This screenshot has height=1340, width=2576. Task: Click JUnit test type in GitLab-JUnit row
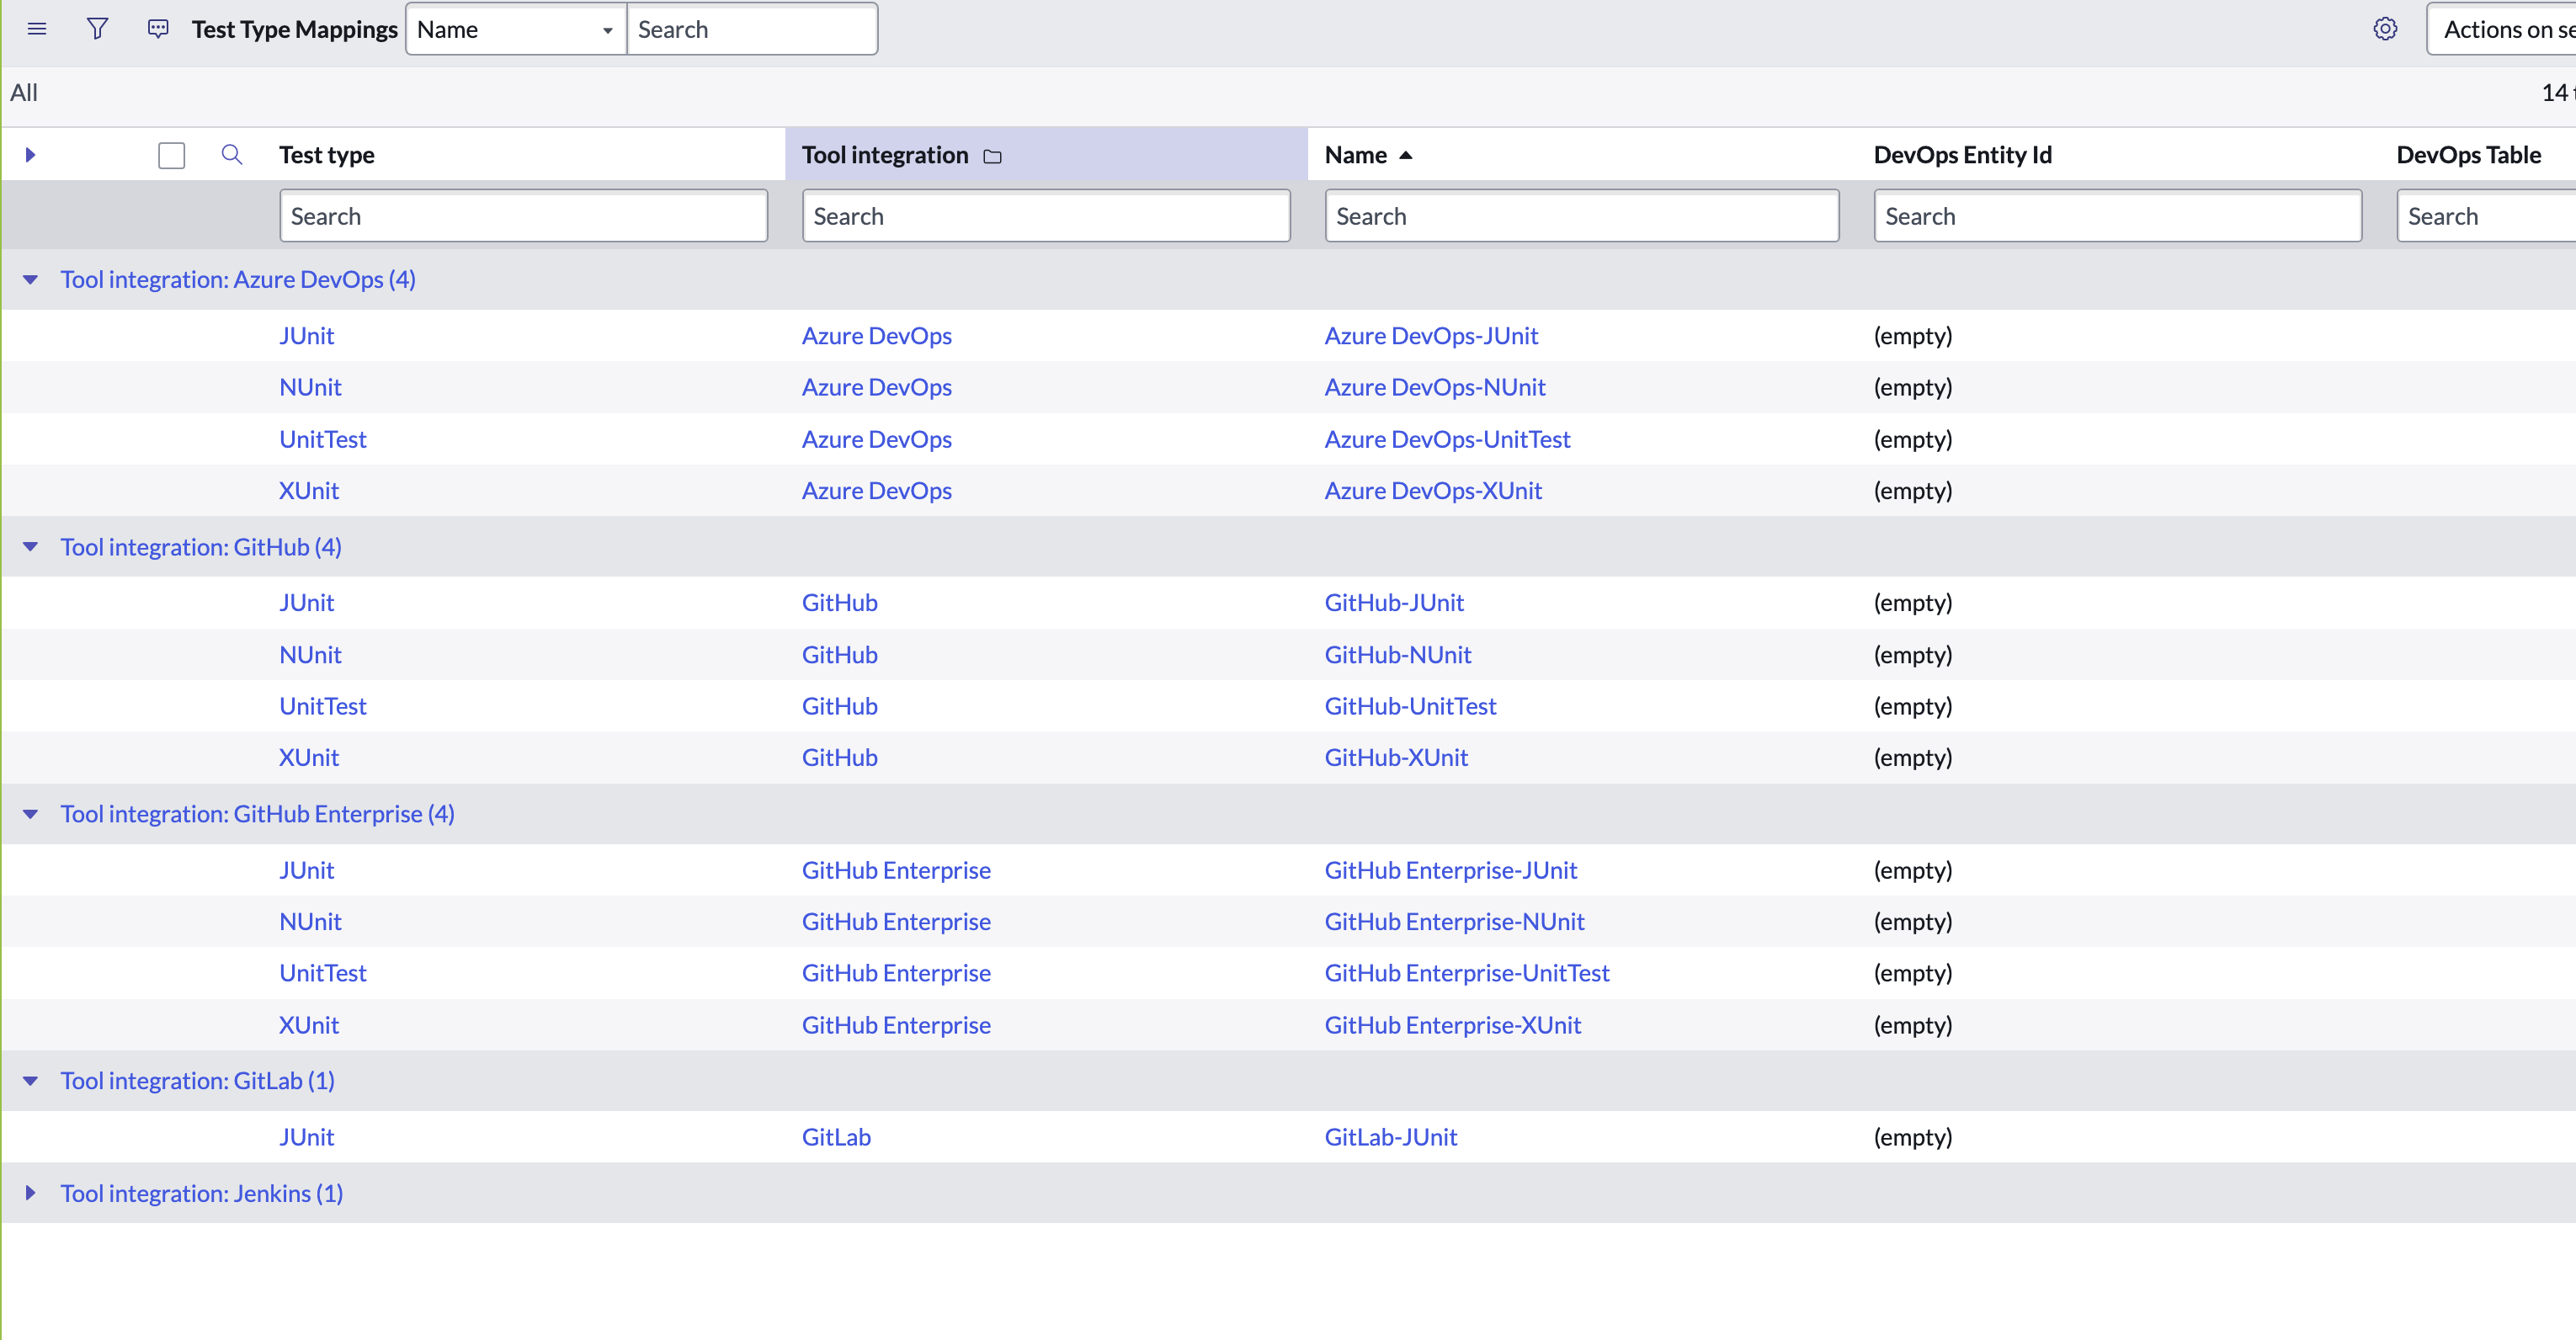pos(306,1137)
